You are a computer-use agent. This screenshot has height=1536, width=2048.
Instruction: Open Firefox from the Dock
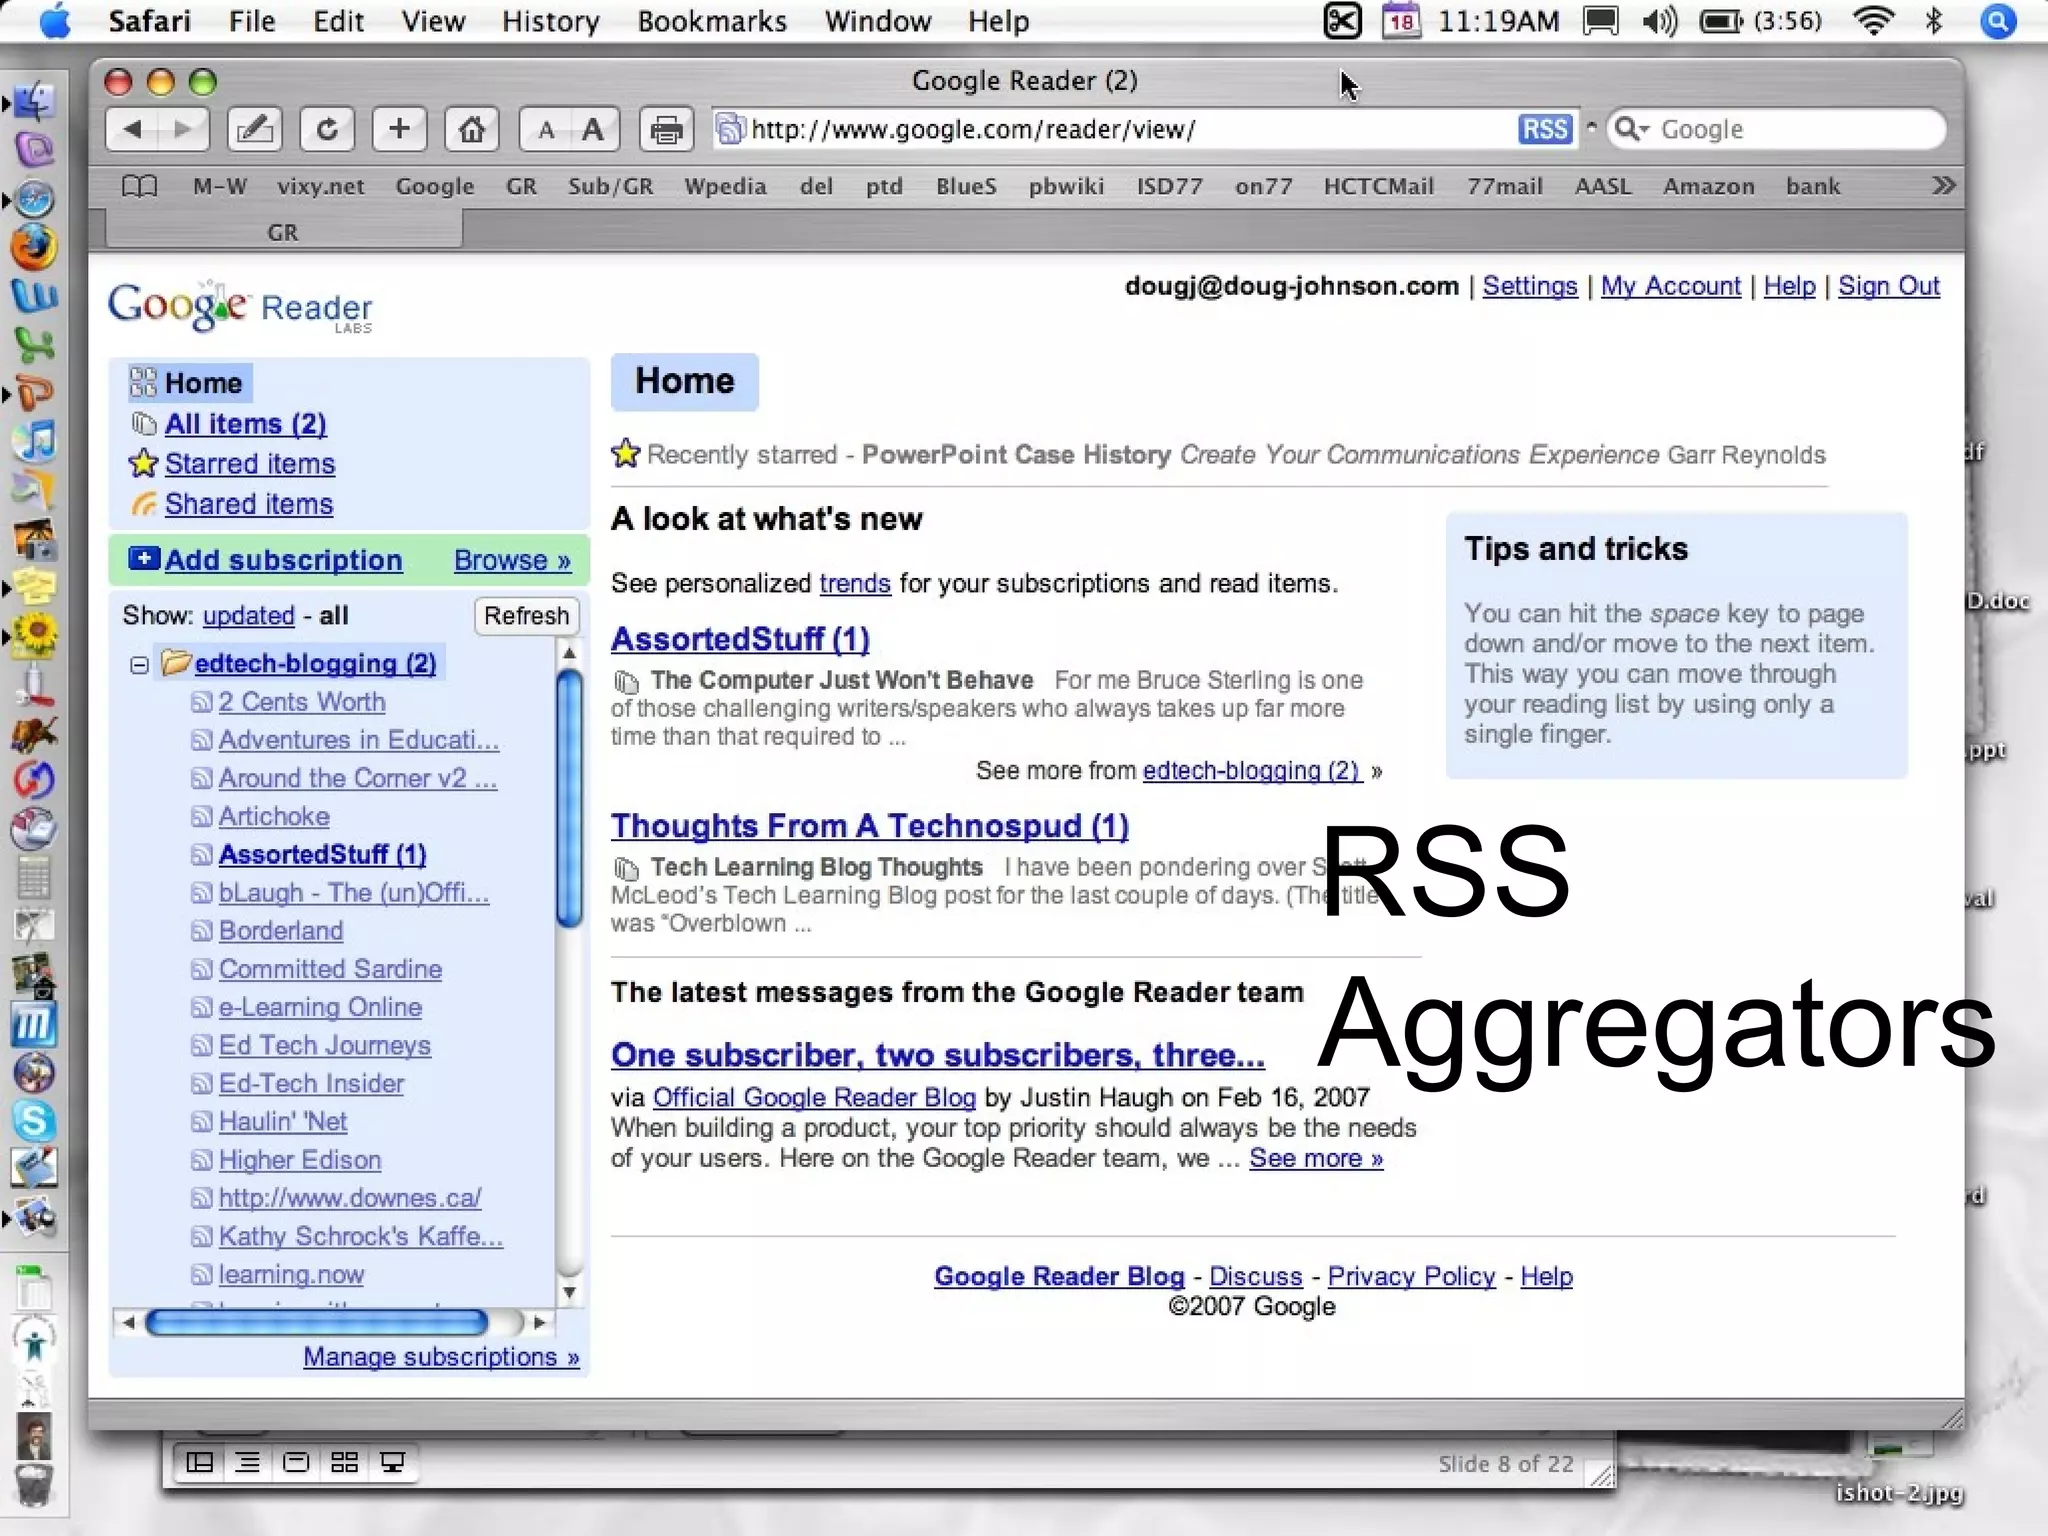click(x=34, y=247)
